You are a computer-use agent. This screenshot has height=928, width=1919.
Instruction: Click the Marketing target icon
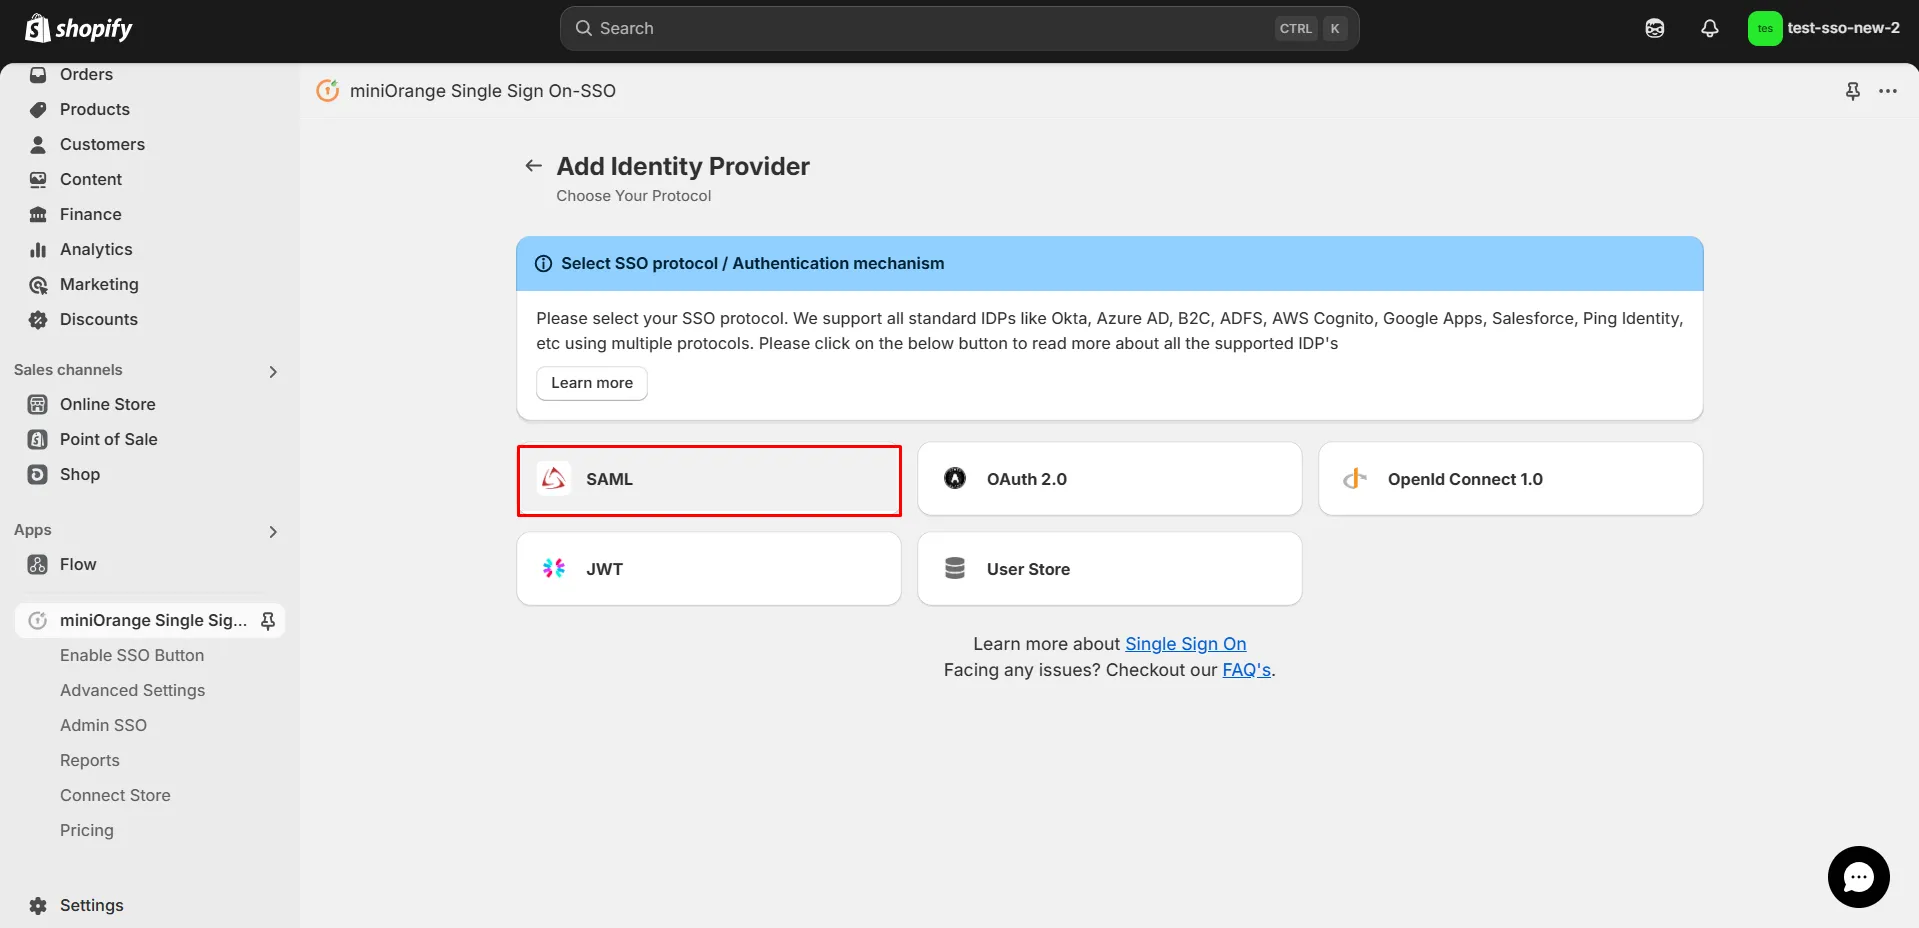pyautogui.click(x=38, y=285)
